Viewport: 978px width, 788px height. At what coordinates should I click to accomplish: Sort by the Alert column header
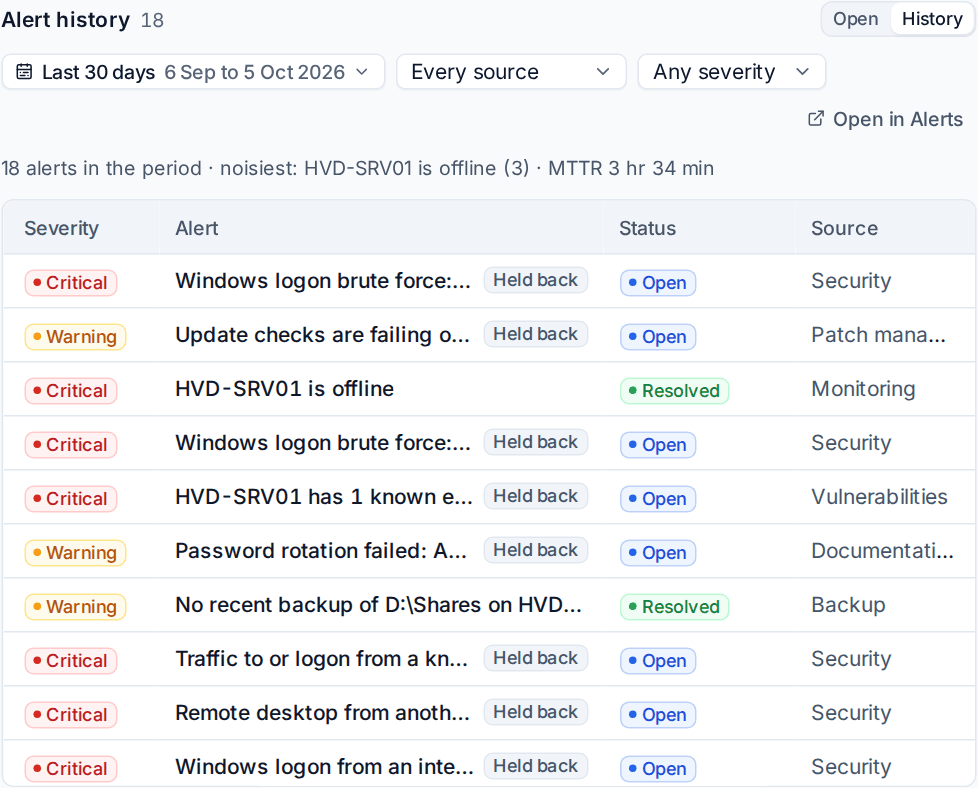point(196,228)
